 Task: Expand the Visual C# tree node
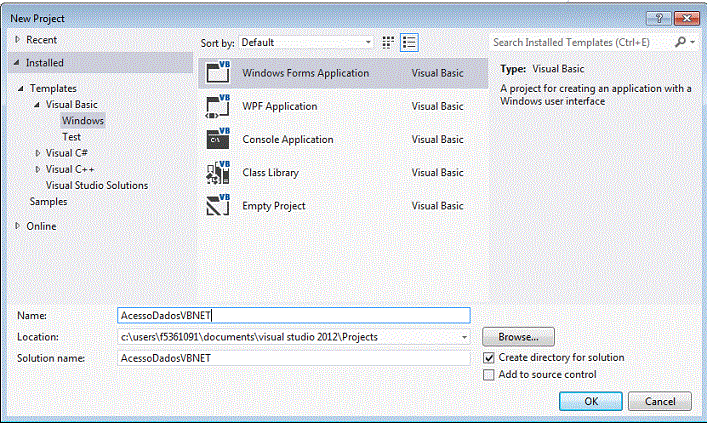37,153
